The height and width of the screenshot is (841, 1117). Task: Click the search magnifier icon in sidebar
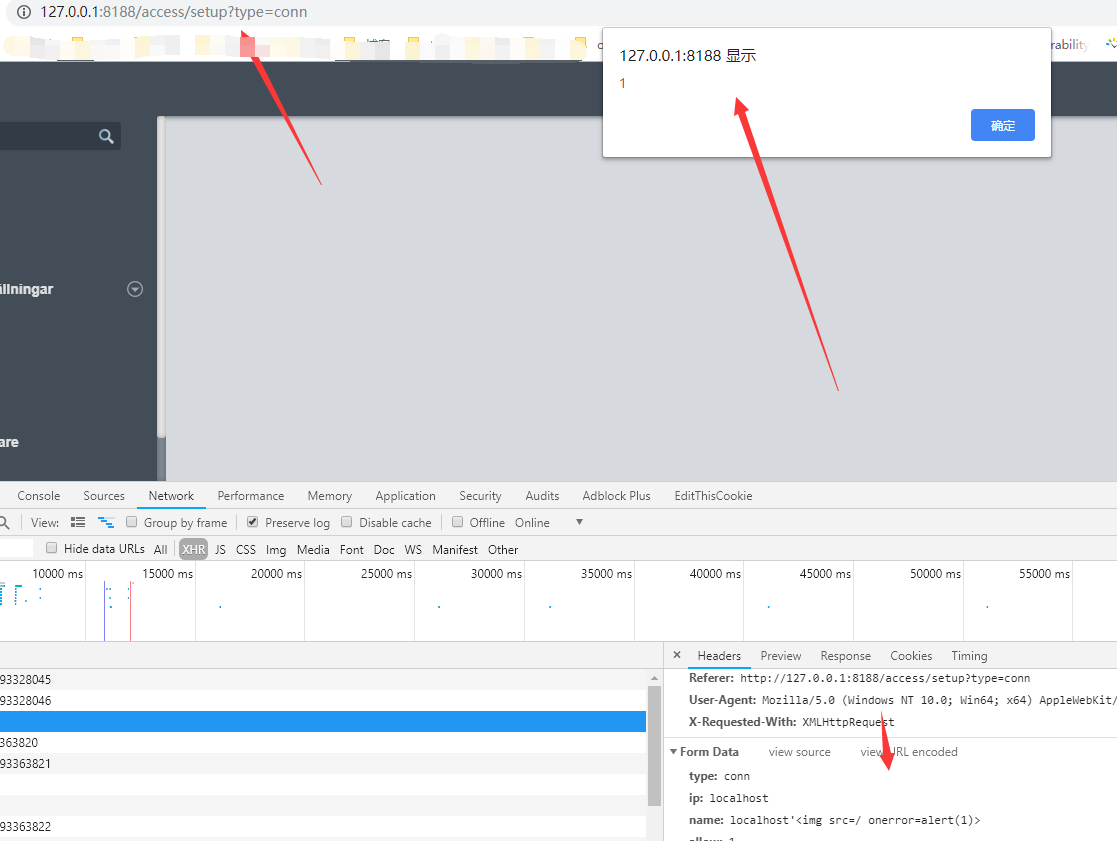106,136
